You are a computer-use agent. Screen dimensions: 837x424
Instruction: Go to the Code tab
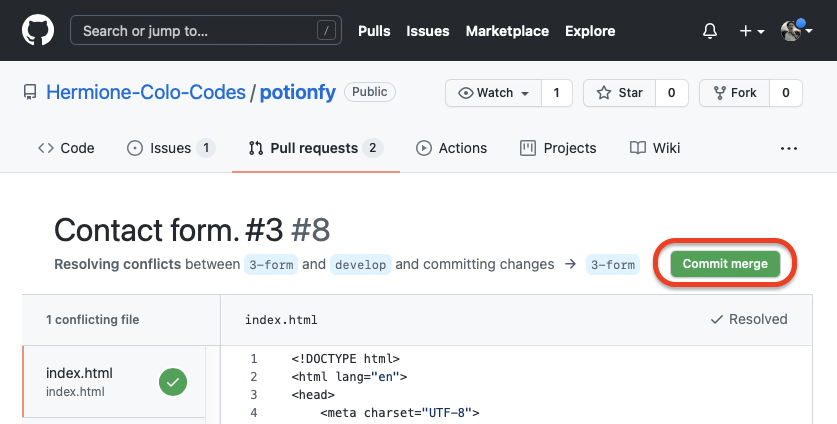66,148
